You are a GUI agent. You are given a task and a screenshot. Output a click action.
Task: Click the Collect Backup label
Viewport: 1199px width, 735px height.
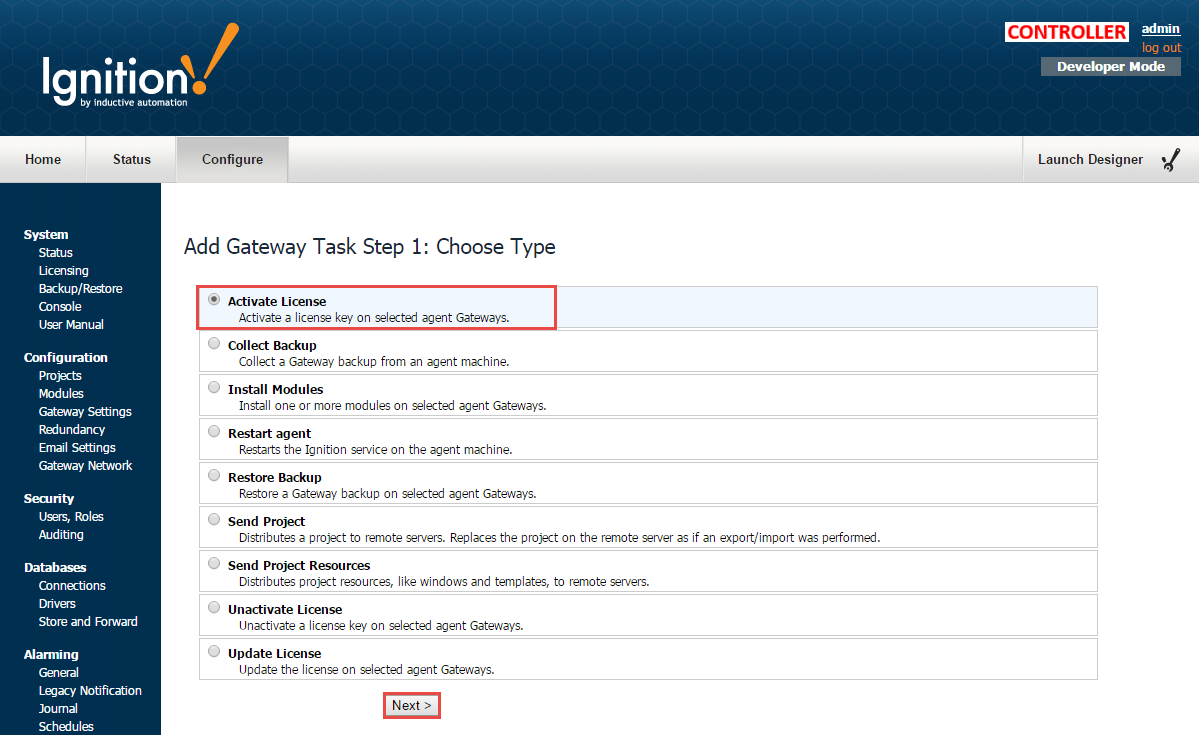click(x=272, y=345)
